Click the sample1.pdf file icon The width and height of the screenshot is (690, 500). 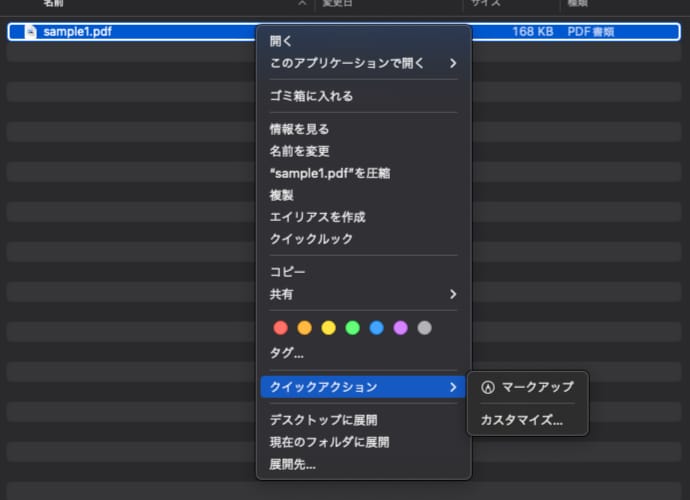[x=30, y=32]
